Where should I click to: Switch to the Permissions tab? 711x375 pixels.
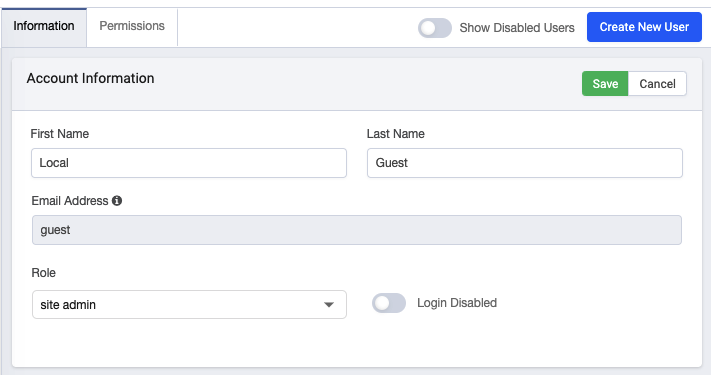click(132, 26)
